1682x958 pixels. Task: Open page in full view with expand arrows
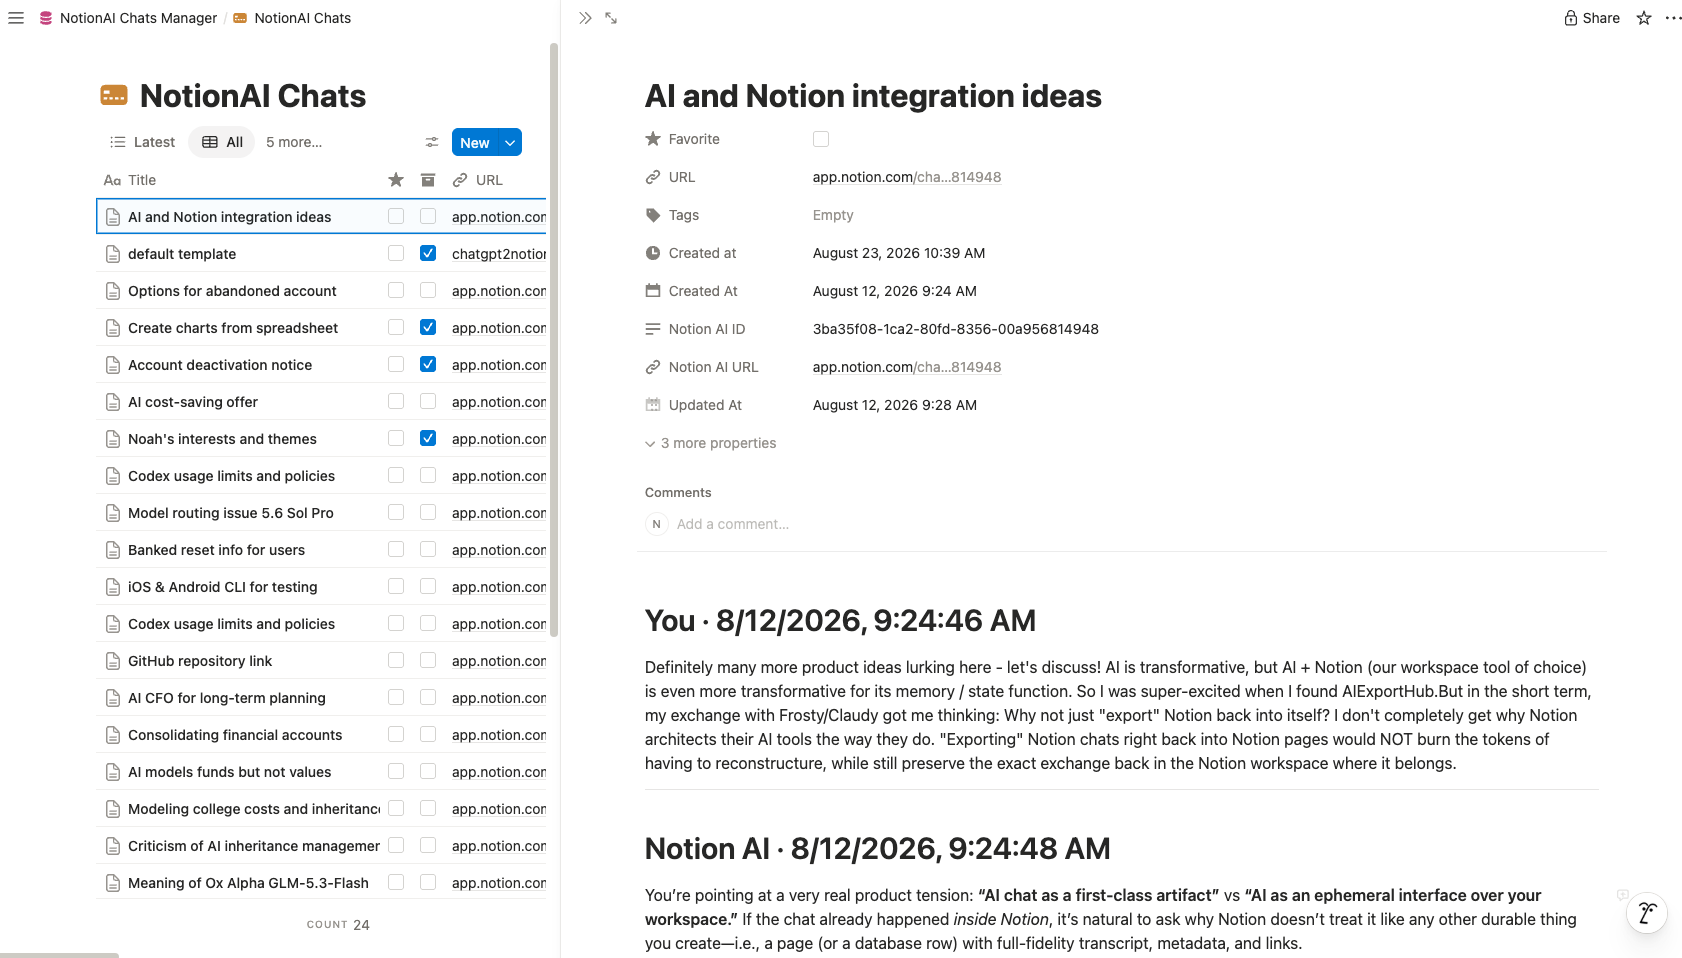pos(611,18)
